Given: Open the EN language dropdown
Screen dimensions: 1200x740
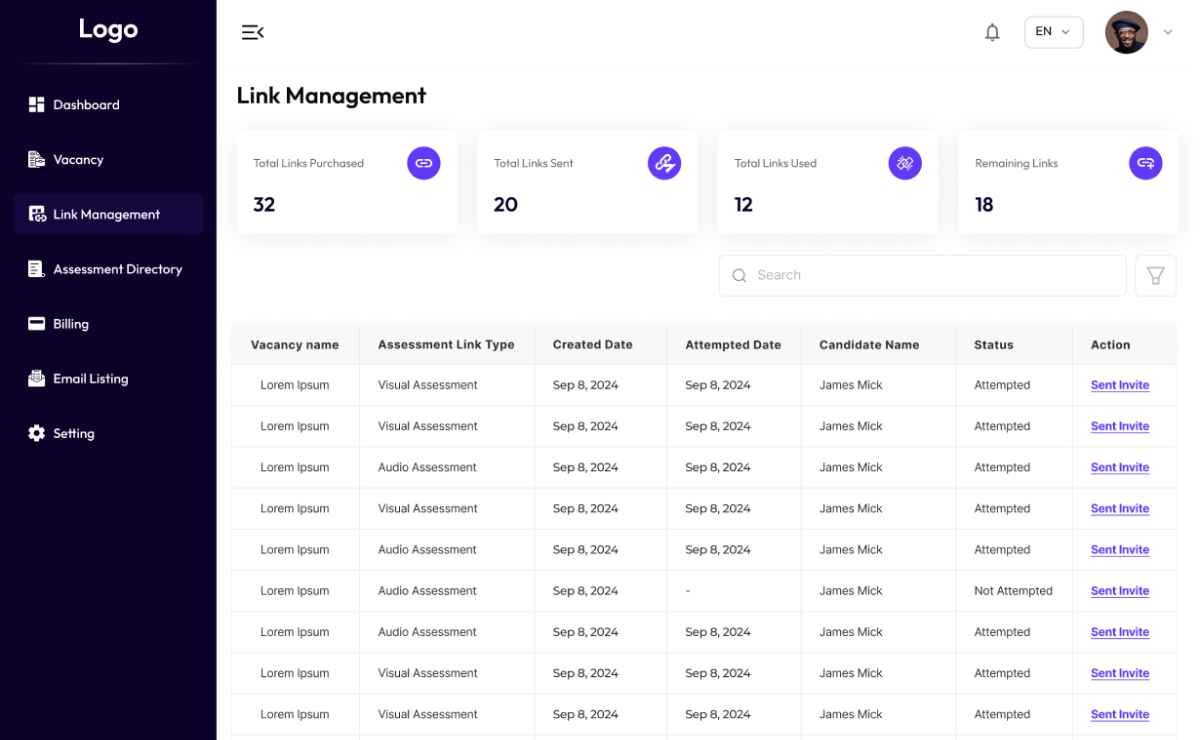Looking at the screenshot, I should tap(1053, 32).
